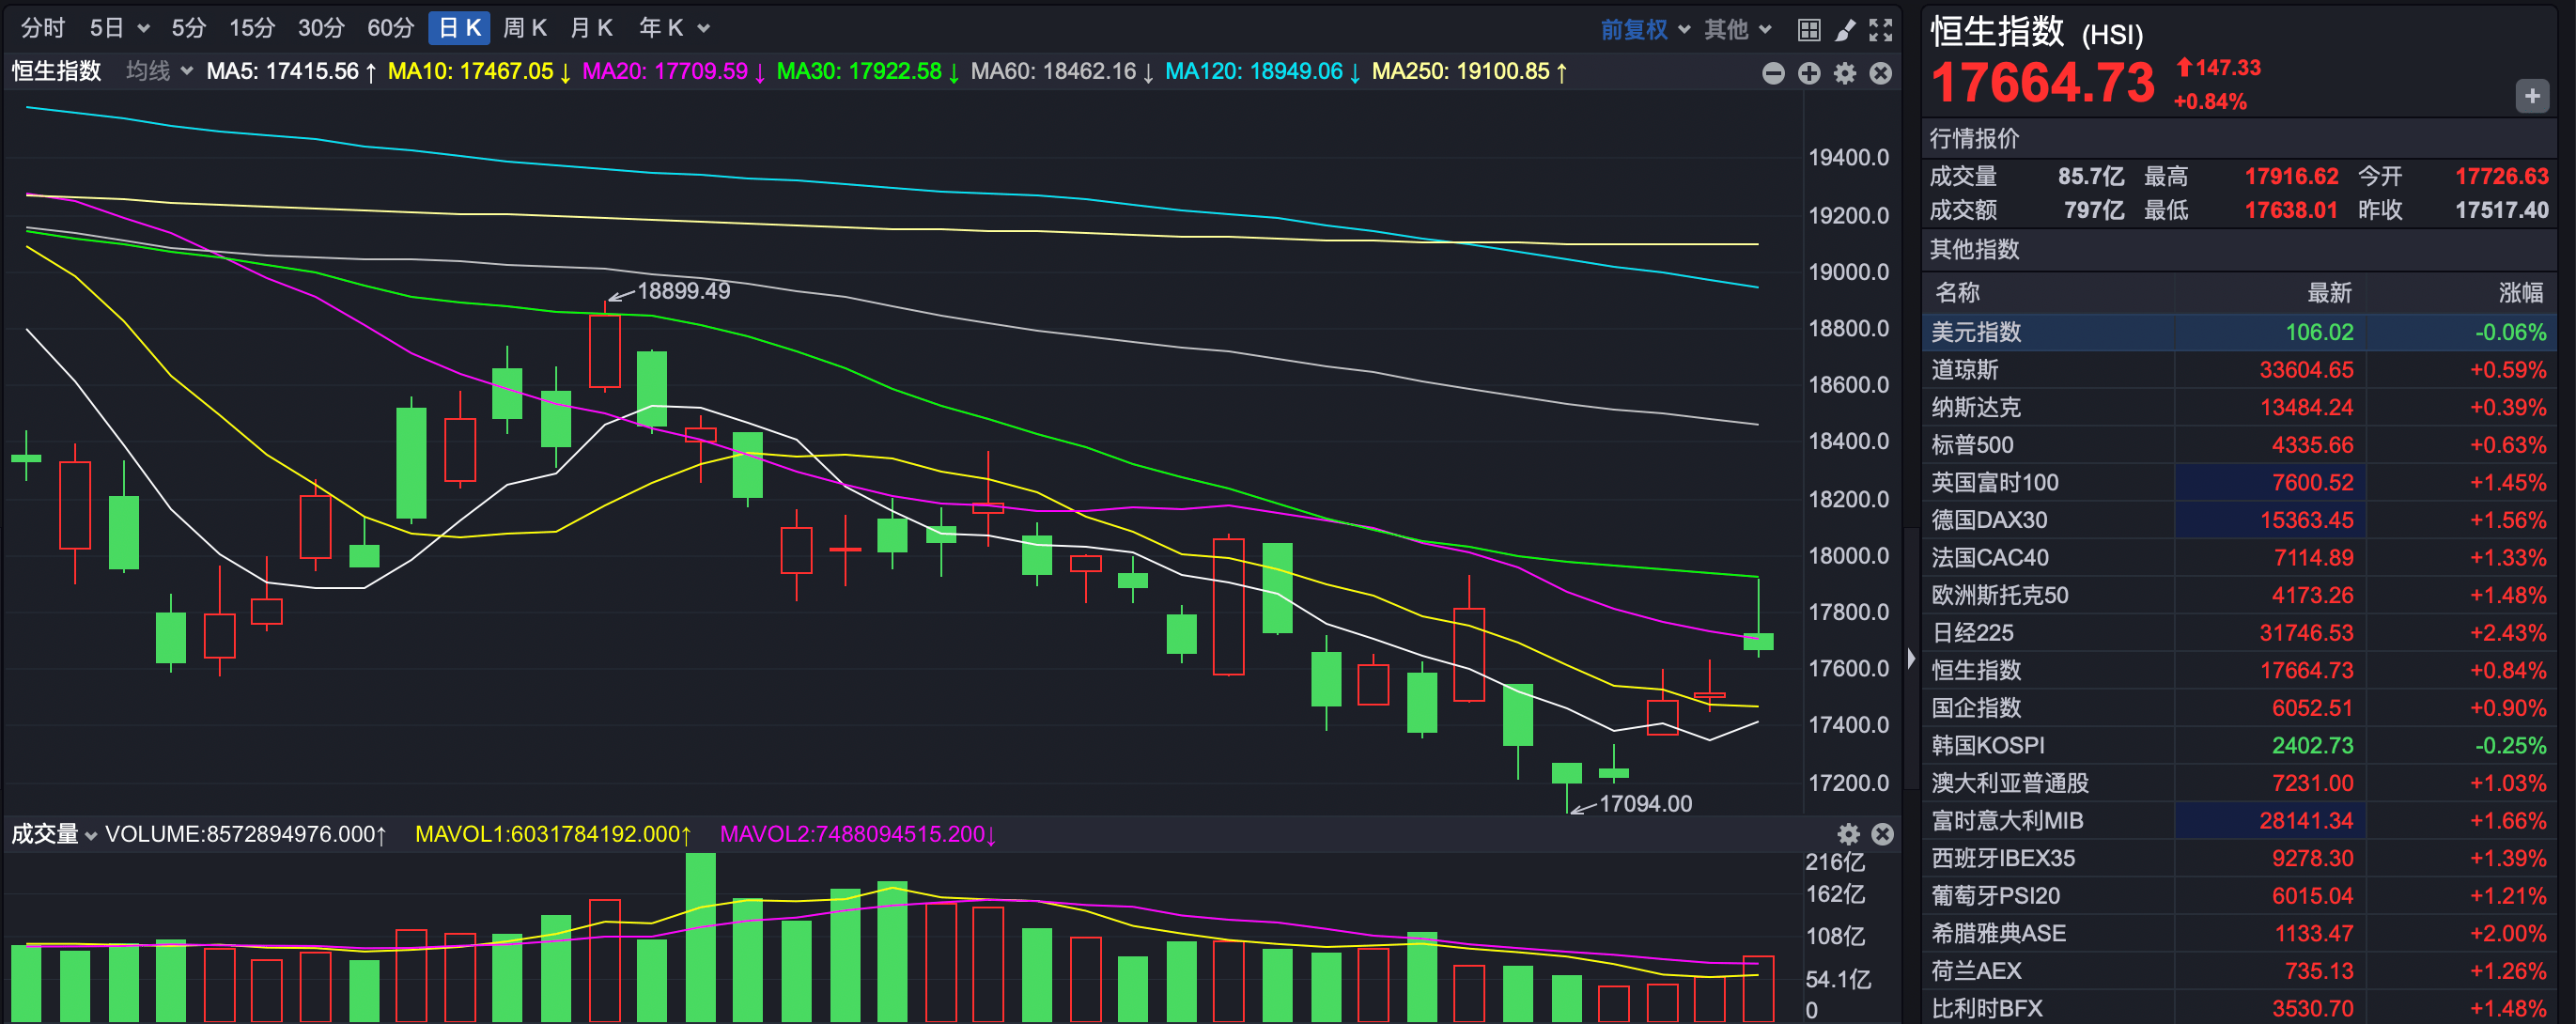
Task: Select 美元指数 row in index list
Action: point(1976,332)
